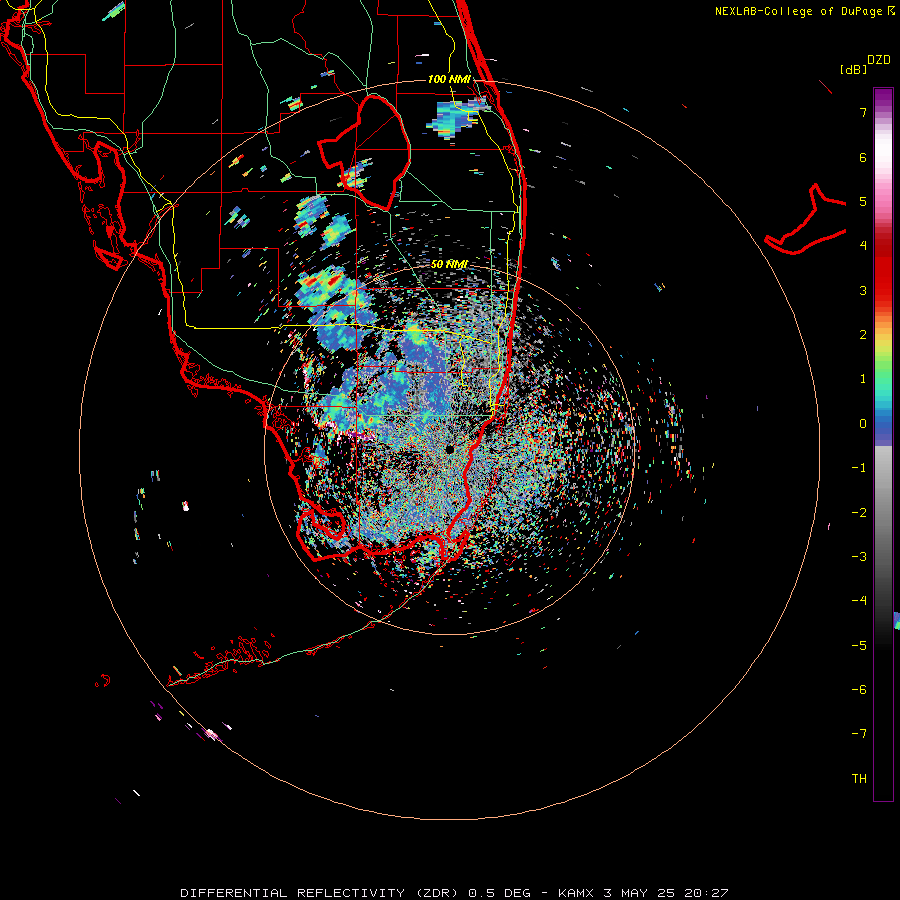Click the -1 value on color scale

click(859, 468)
